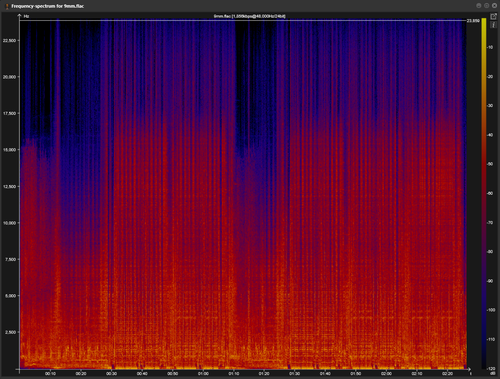Click the '-40' dB scale label
Screen dimensions: 500x379
(x=490, y=135)
